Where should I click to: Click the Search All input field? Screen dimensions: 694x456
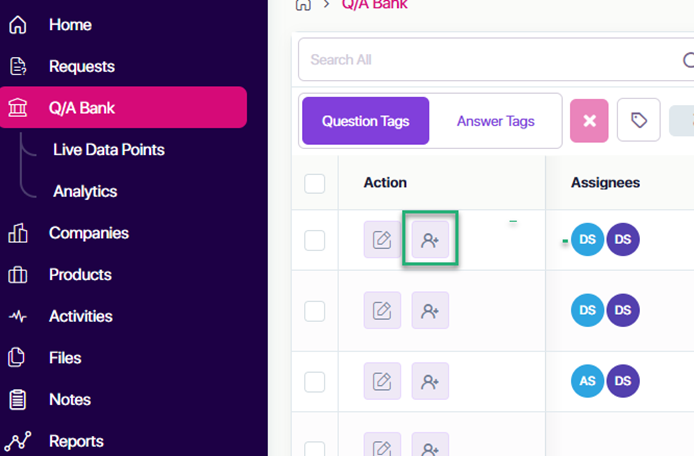(496, 59)
